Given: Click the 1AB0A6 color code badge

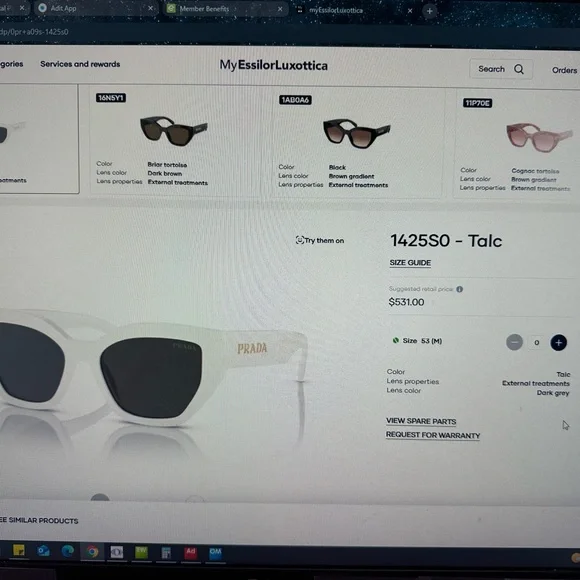Looking at the screenshot, I should [x=295, y=100].
